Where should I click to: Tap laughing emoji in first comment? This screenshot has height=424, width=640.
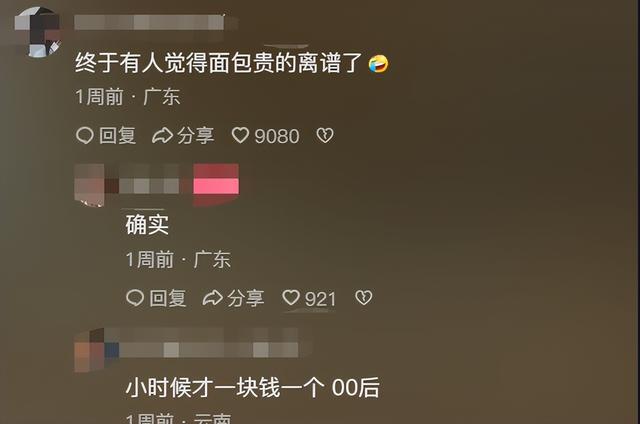(378, 64)
